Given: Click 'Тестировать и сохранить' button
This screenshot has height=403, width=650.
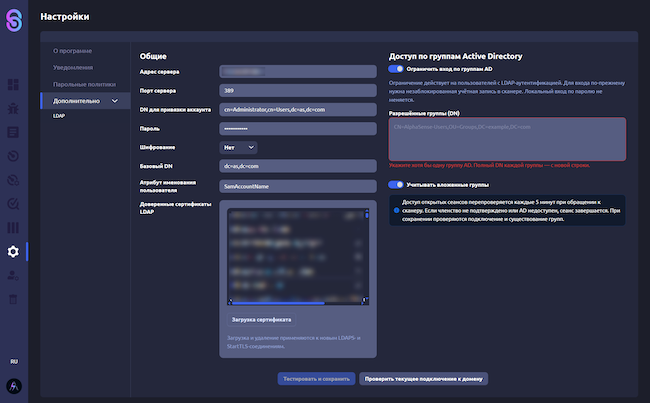Looking at the screenshot, I should pos(316,379).
